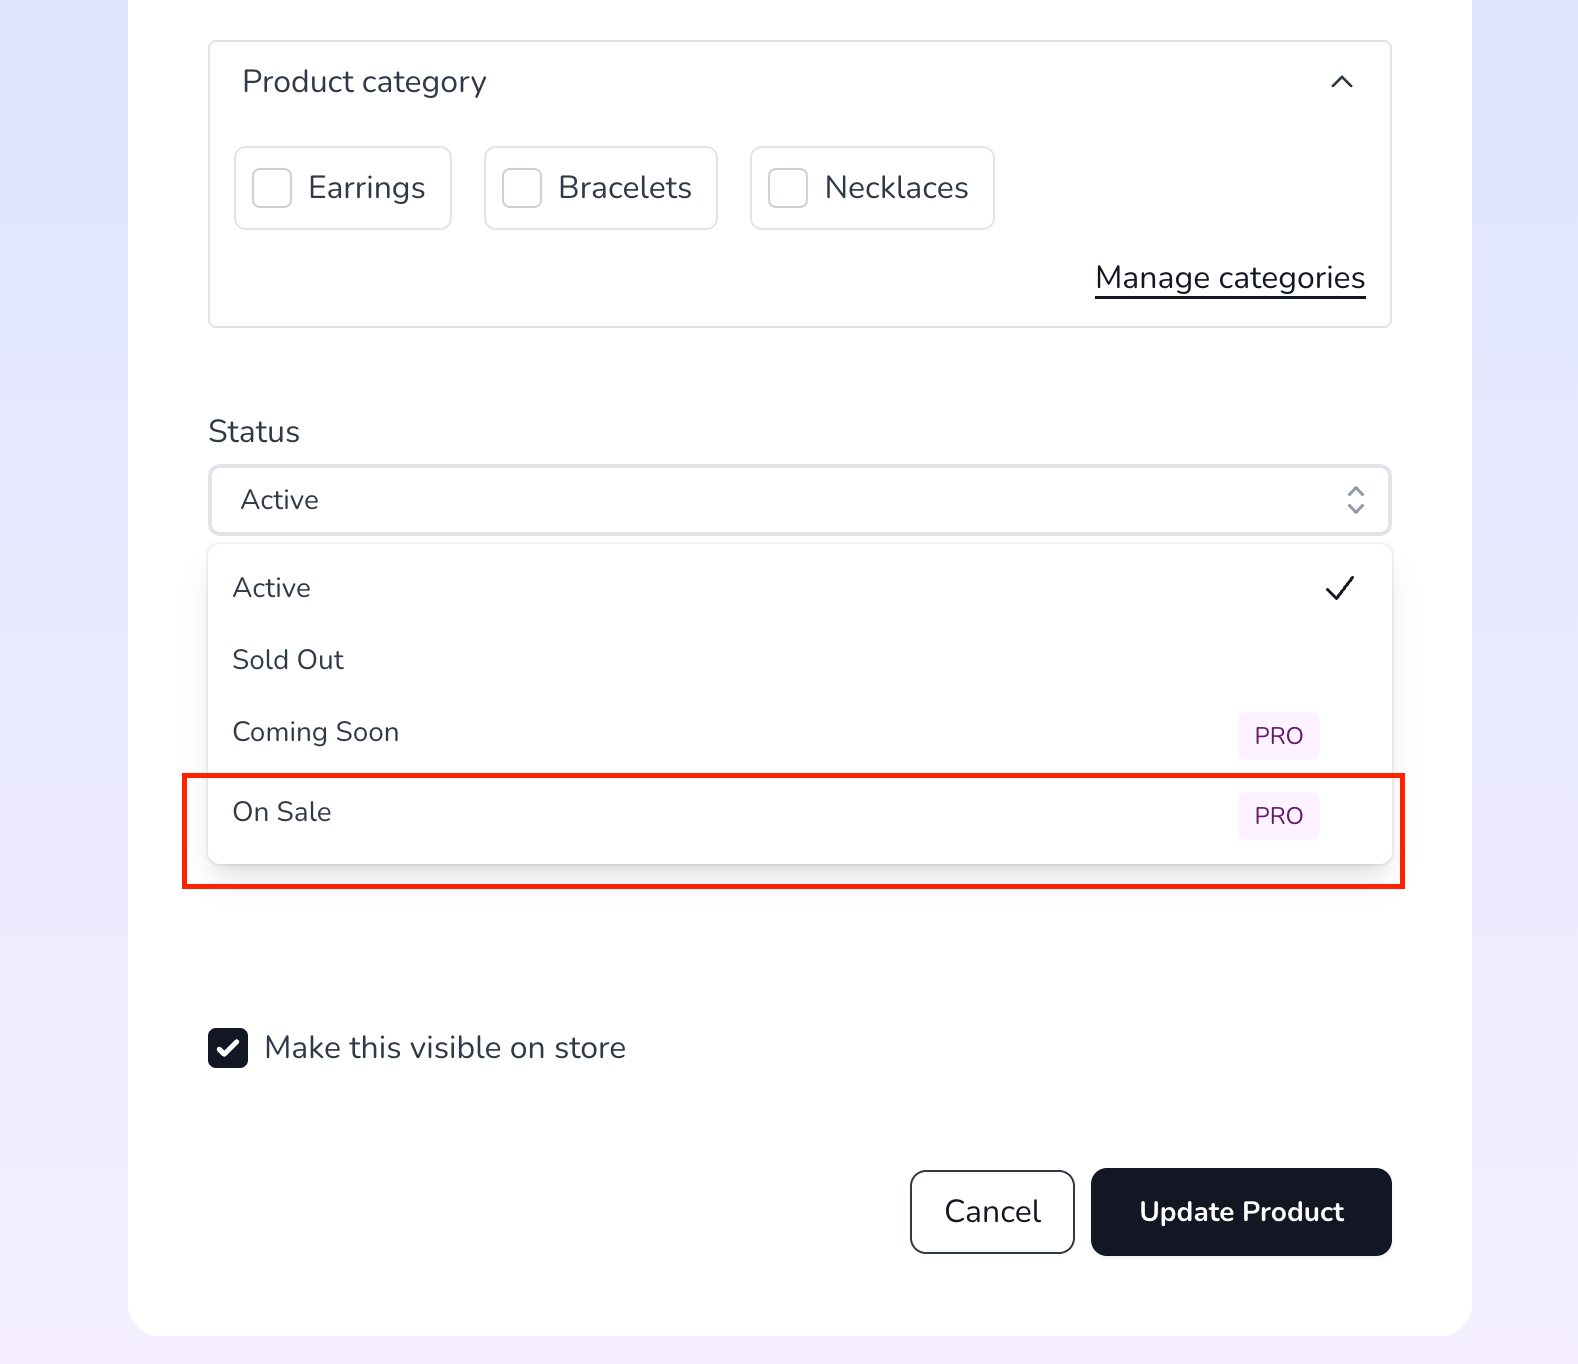The width and height of the screenshot is (1578, 1364).
Task: Open the "Manage categories" link
Action: [x=1229, y=277]
